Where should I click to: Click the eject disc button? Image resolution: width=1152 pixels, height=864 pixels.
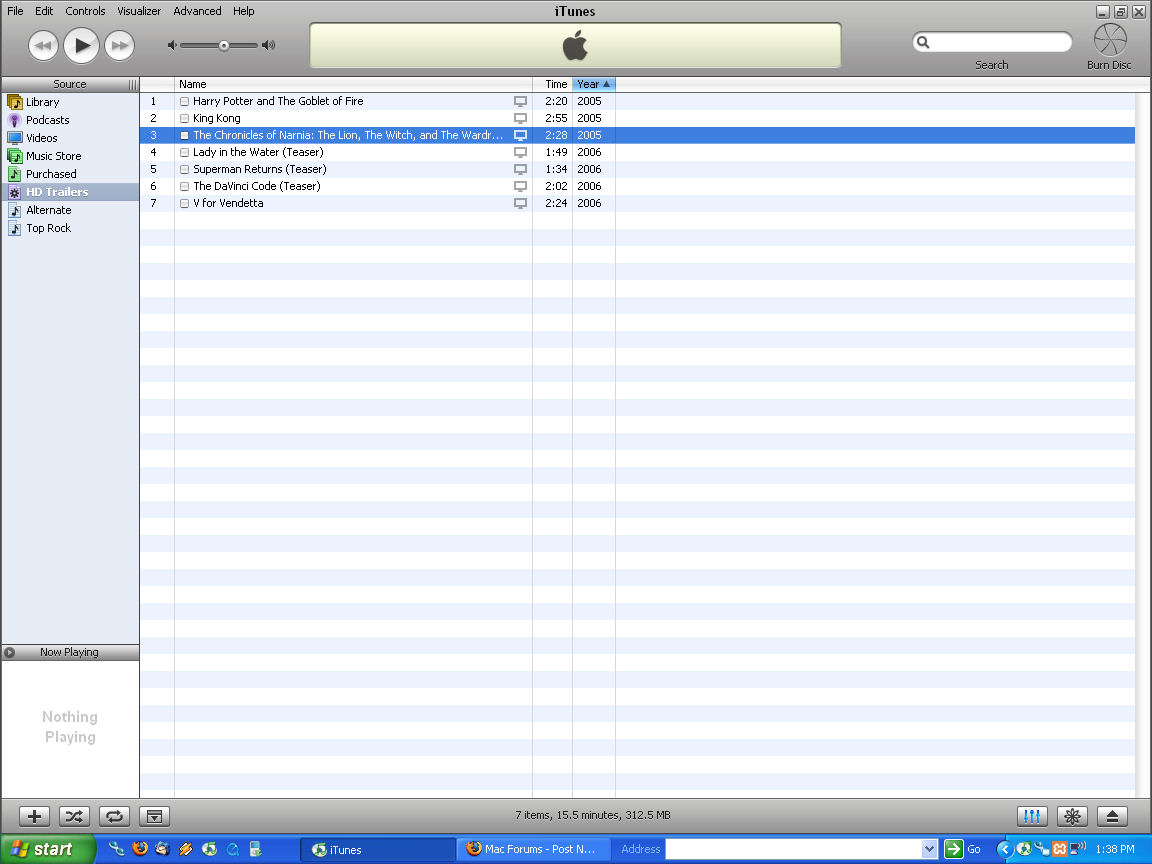point(1112,816)
